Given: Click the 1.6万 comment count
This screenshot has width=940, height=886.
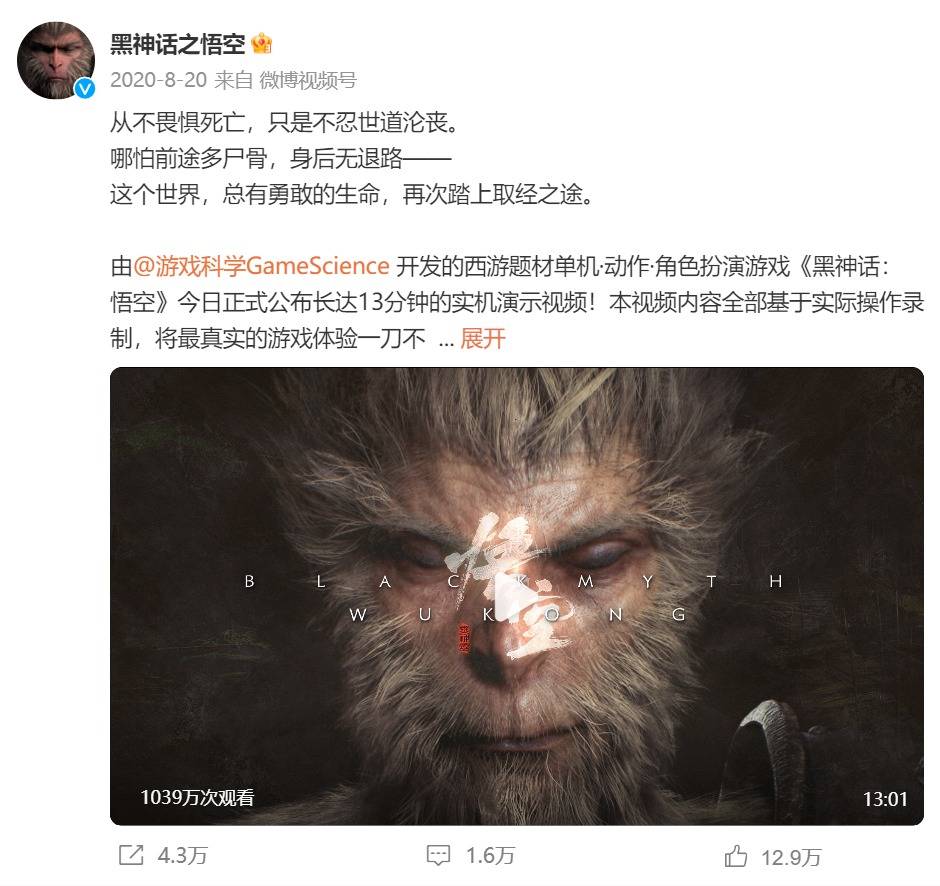Looking at the screenshot, I should [490, 855].
